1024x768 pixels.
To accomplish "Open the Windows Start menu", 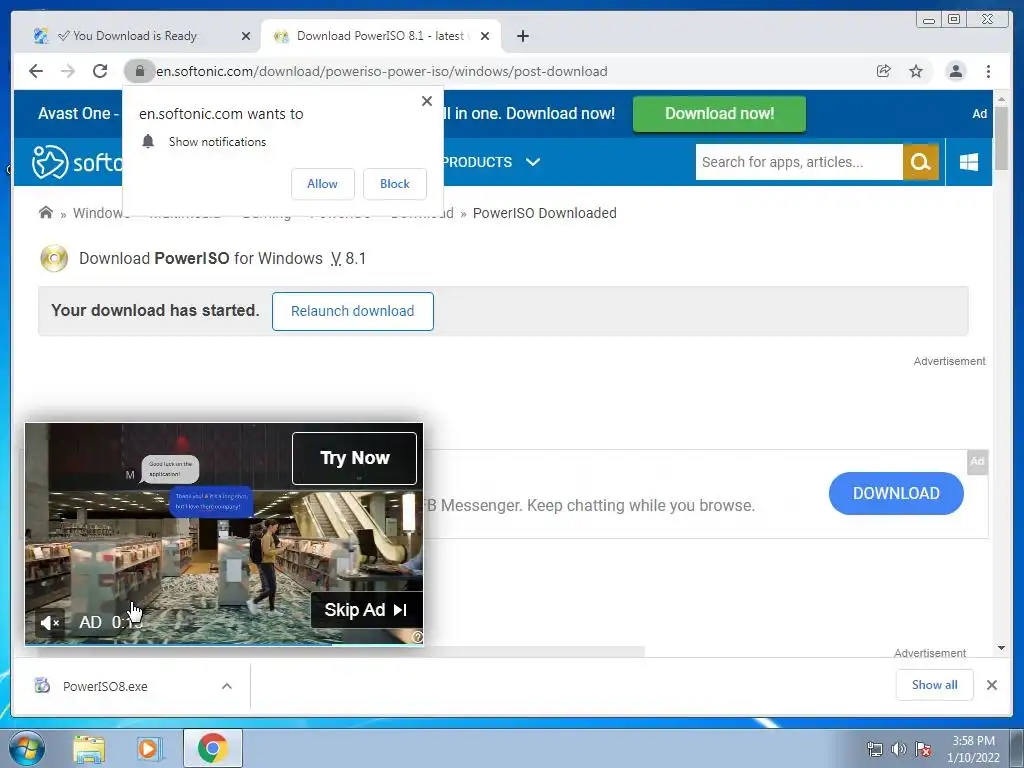I will pyautogui.click(x=27, y=749).
